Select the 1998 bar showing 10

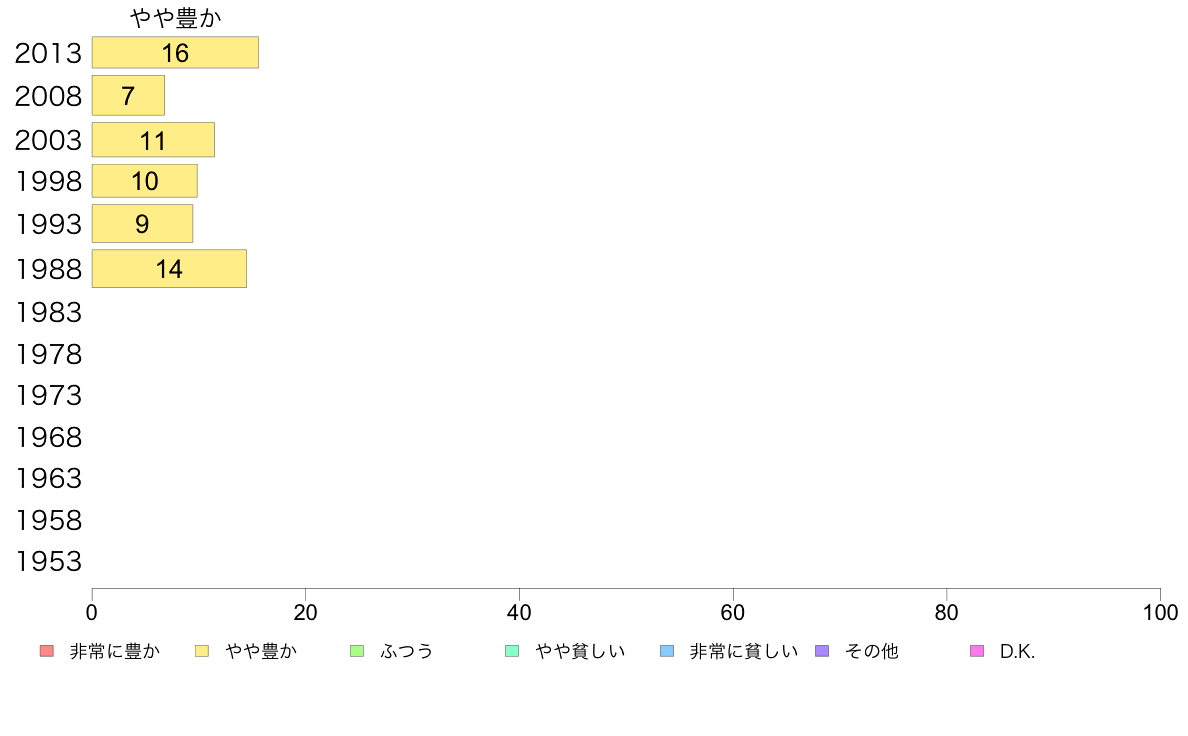(145, 181)
